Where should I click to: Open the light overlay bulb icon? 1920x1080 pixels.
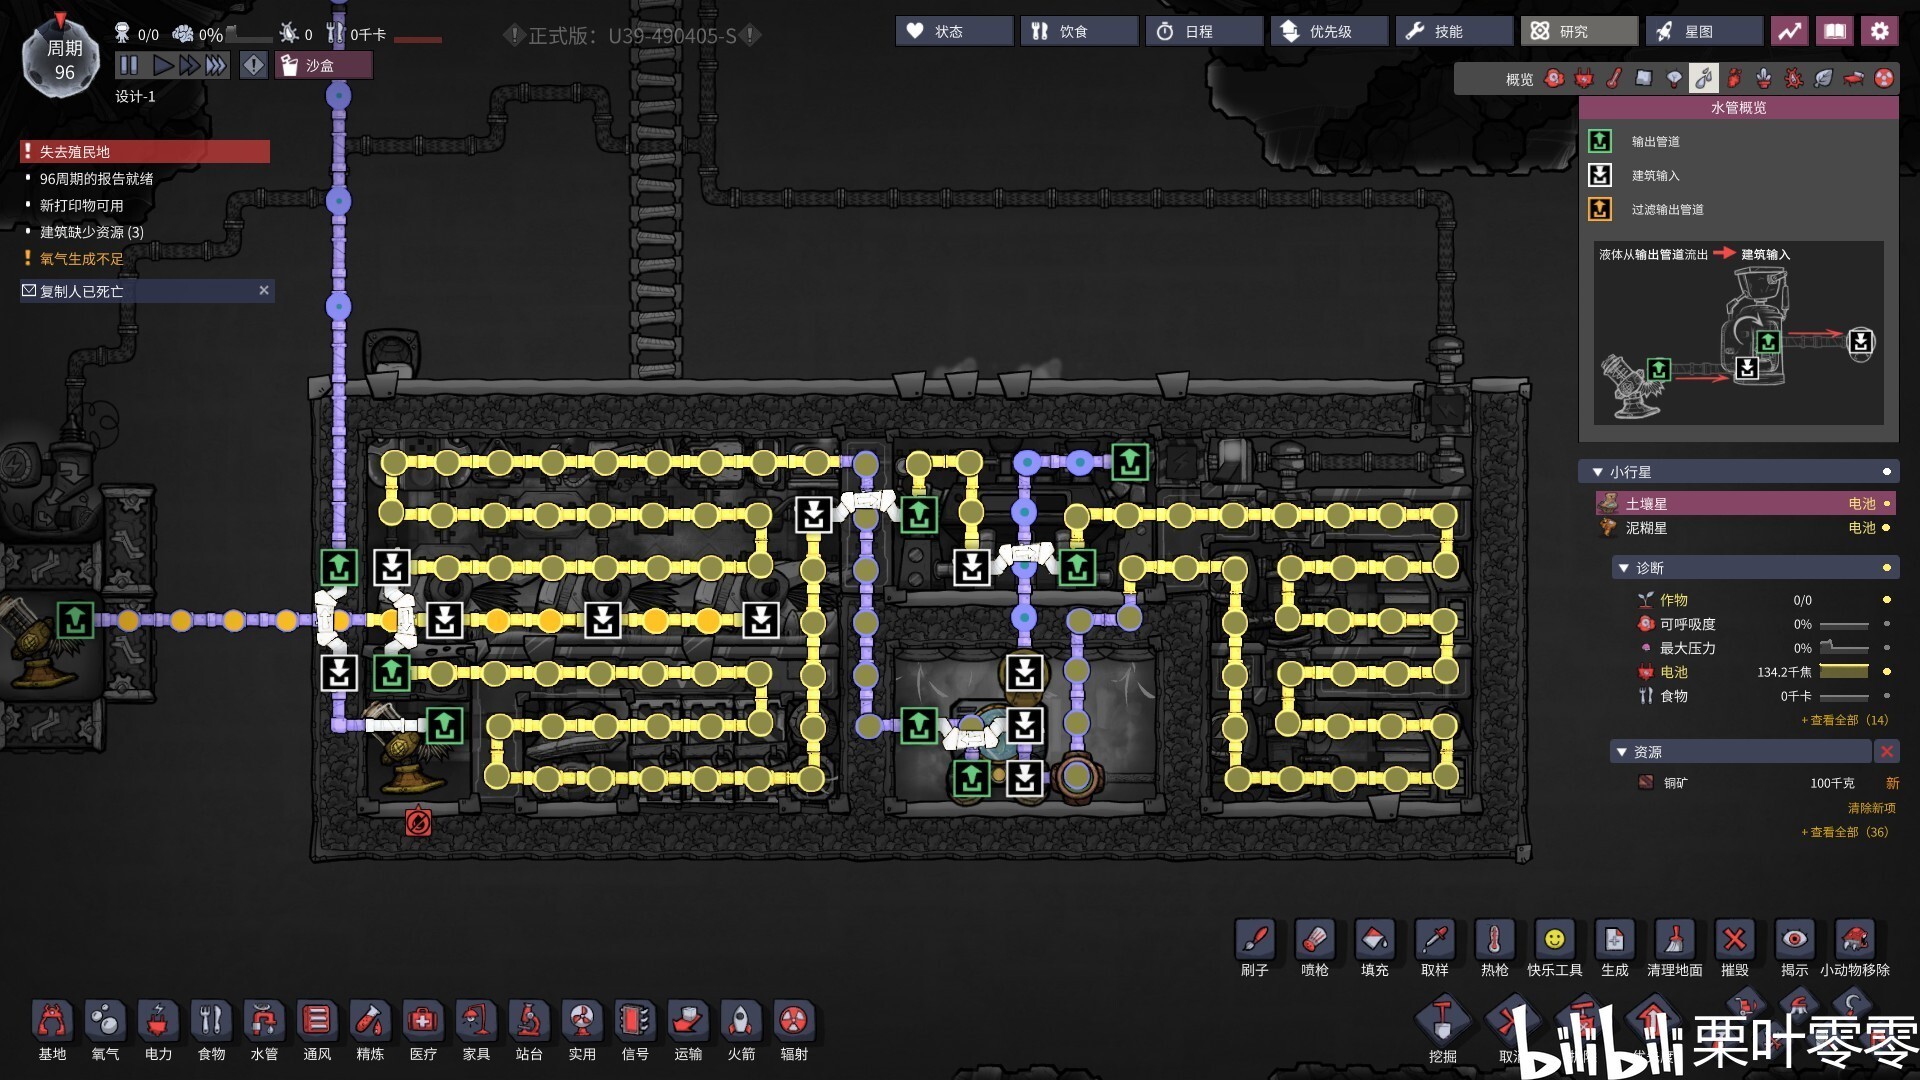pos(1674,78)
